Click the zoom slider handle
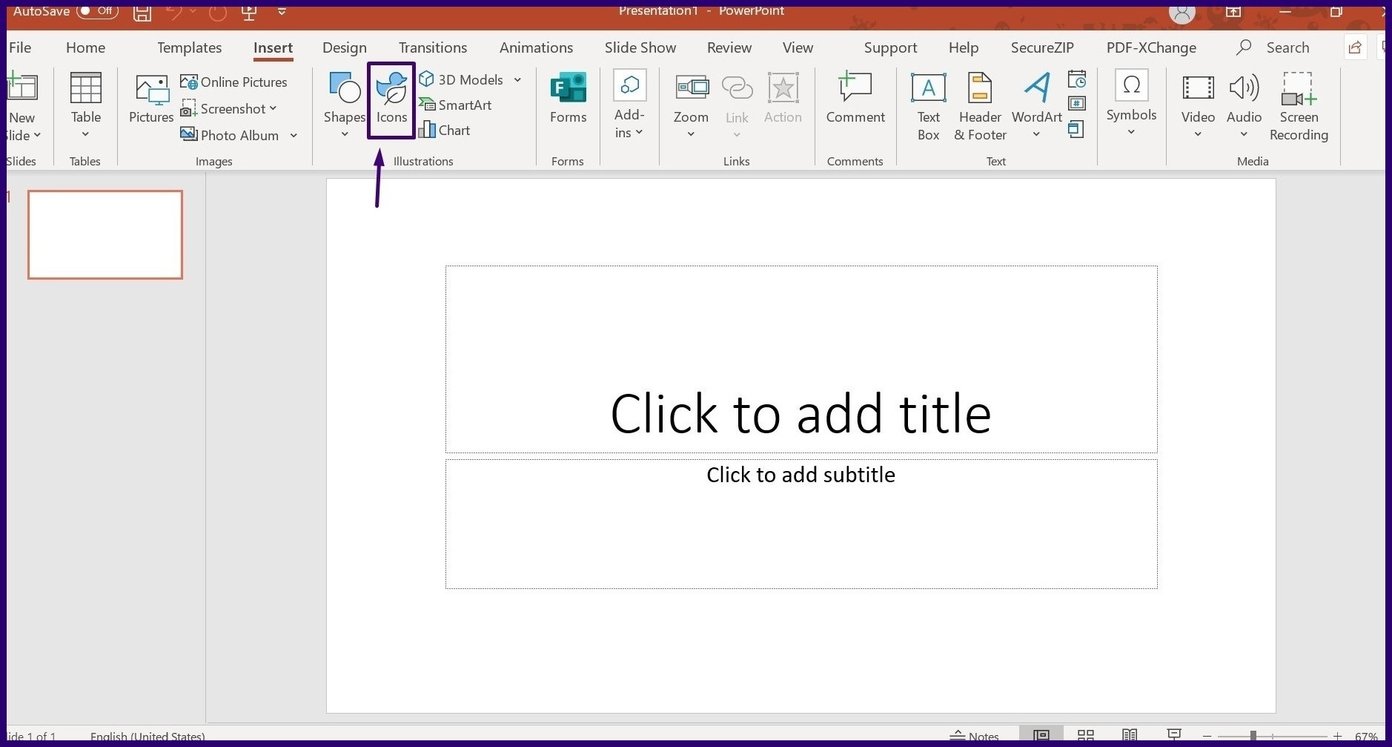The image size is (1392, 747). click(1253, 737)
